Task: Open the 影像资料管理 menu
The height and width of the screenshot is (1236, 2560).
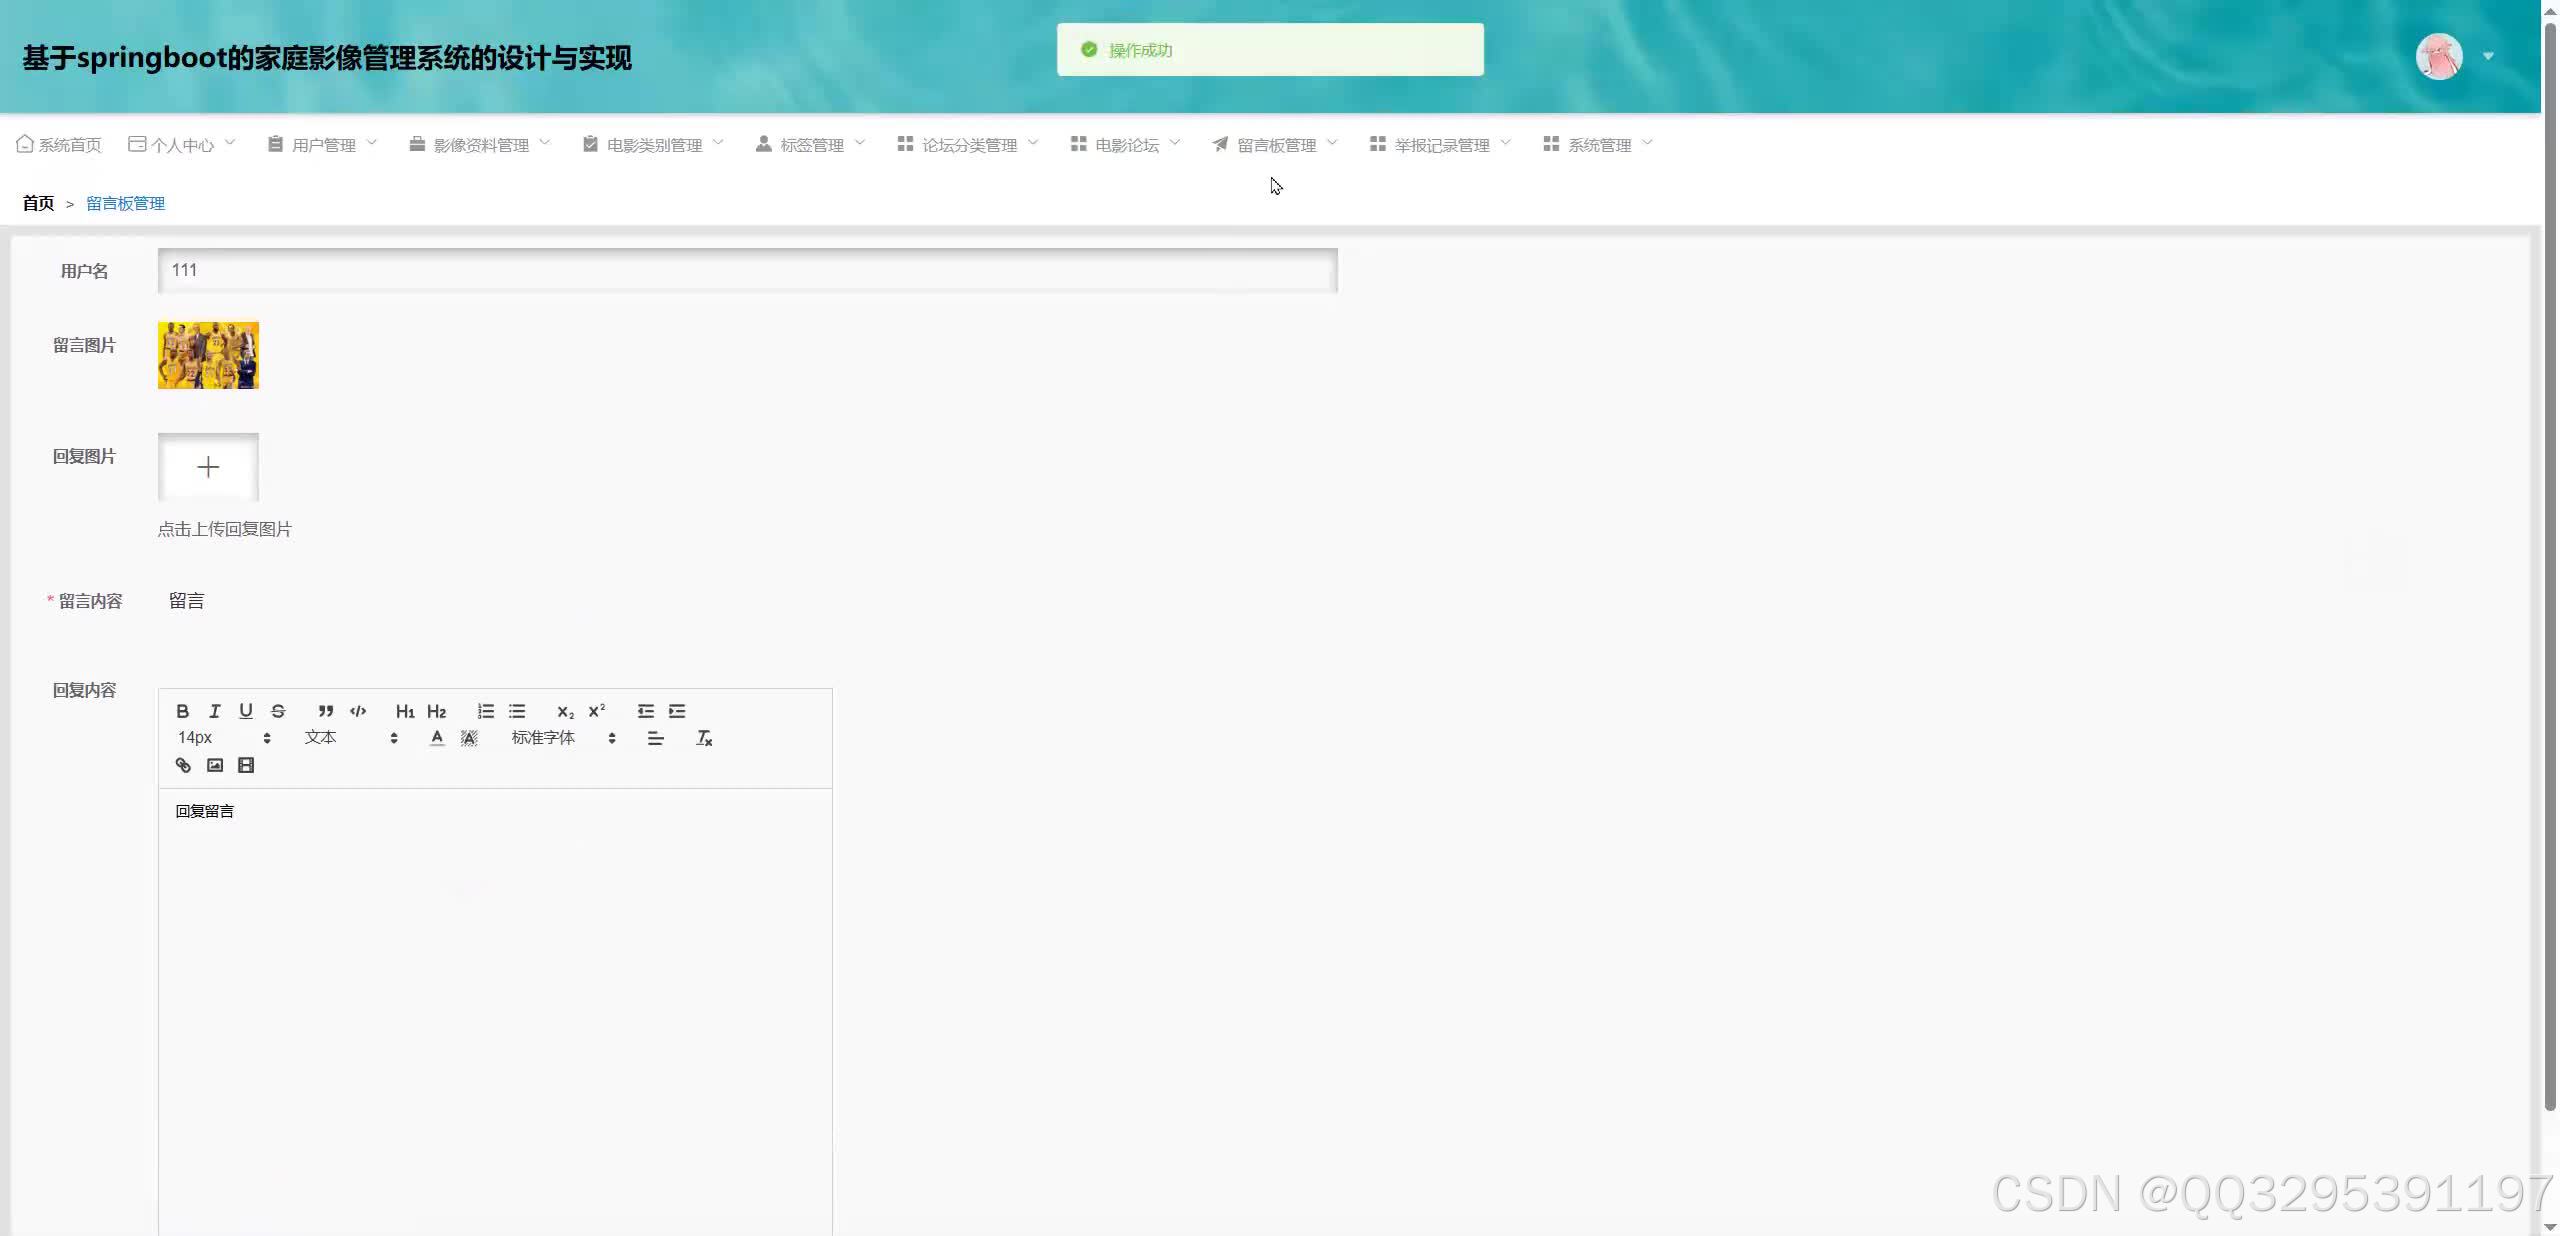Action: 480,145
